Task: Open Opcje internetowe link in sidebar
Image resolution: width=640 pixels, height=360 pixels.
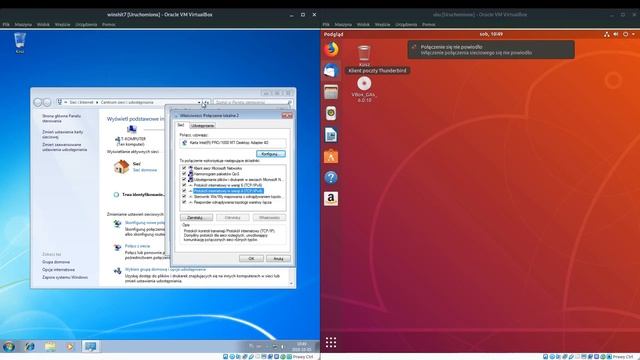Action: [58, 270]
